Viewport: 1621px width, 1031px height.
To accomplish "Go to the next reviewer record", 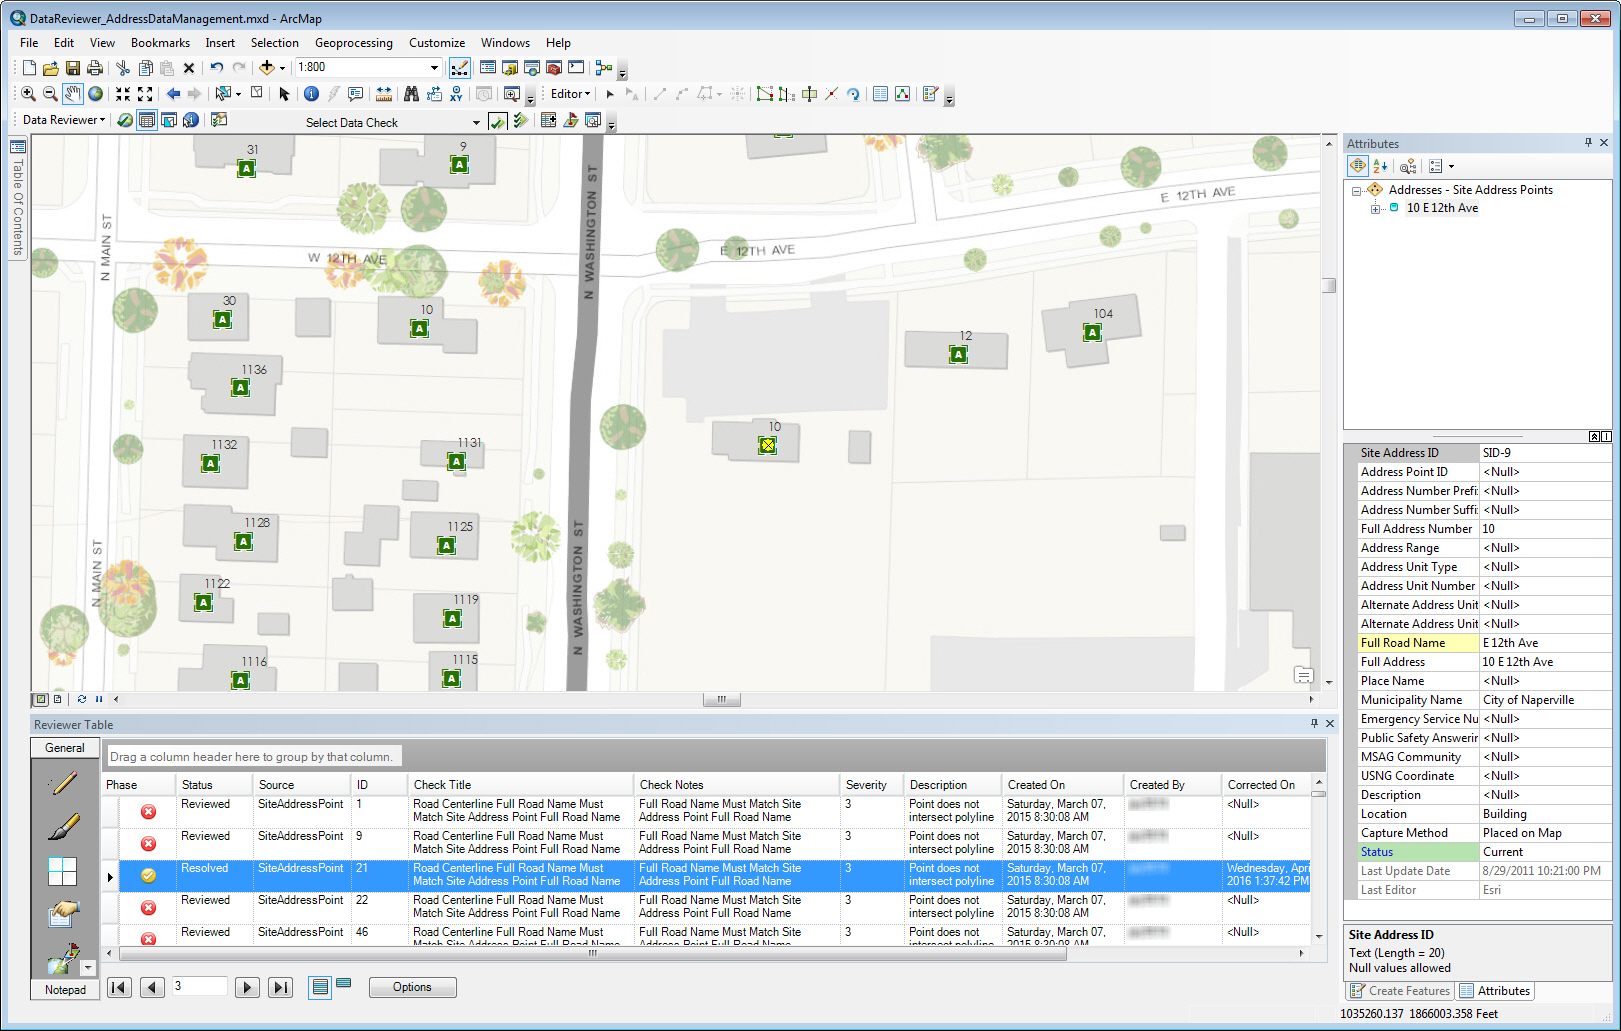I will click(247, 988).
